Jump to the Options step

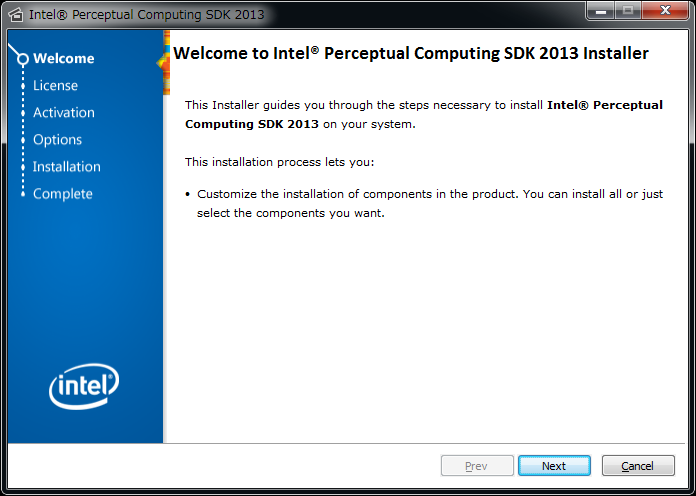coord(57,140)
